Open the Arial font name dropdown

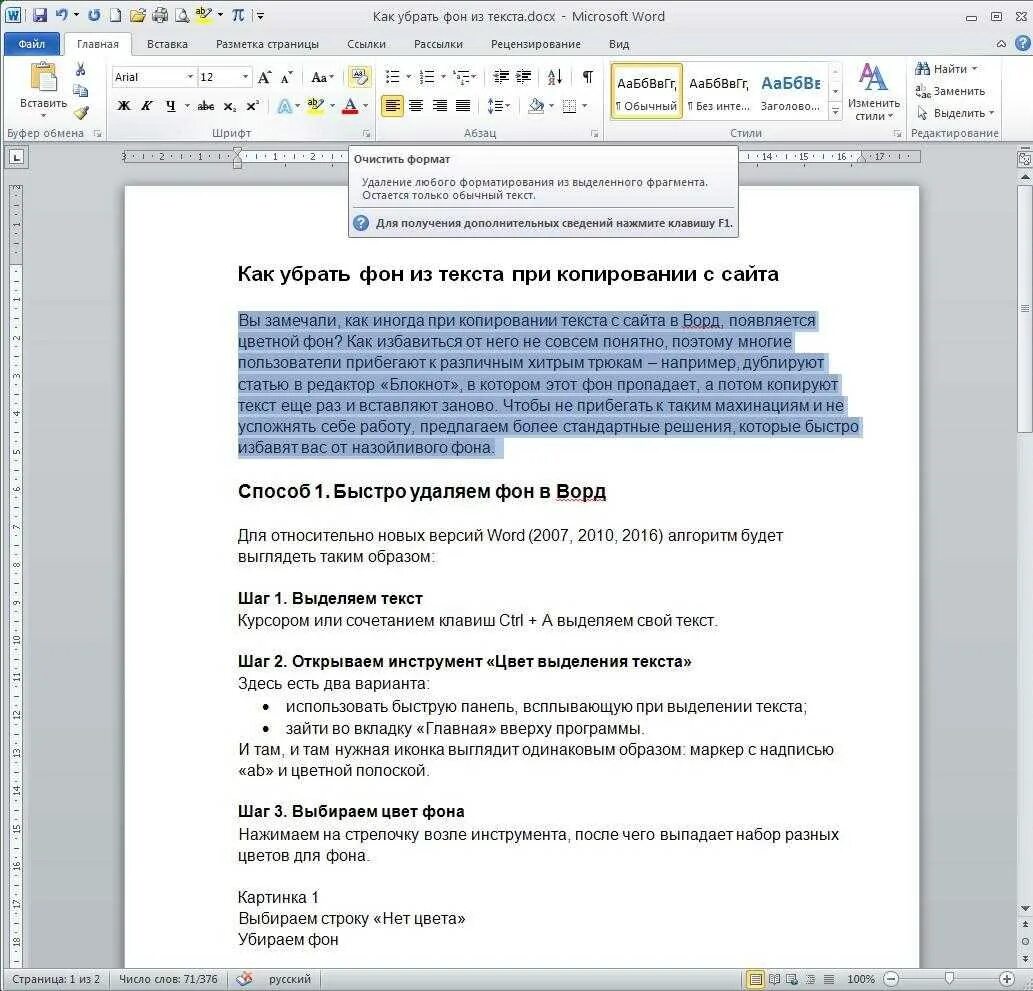pos(190,77)
